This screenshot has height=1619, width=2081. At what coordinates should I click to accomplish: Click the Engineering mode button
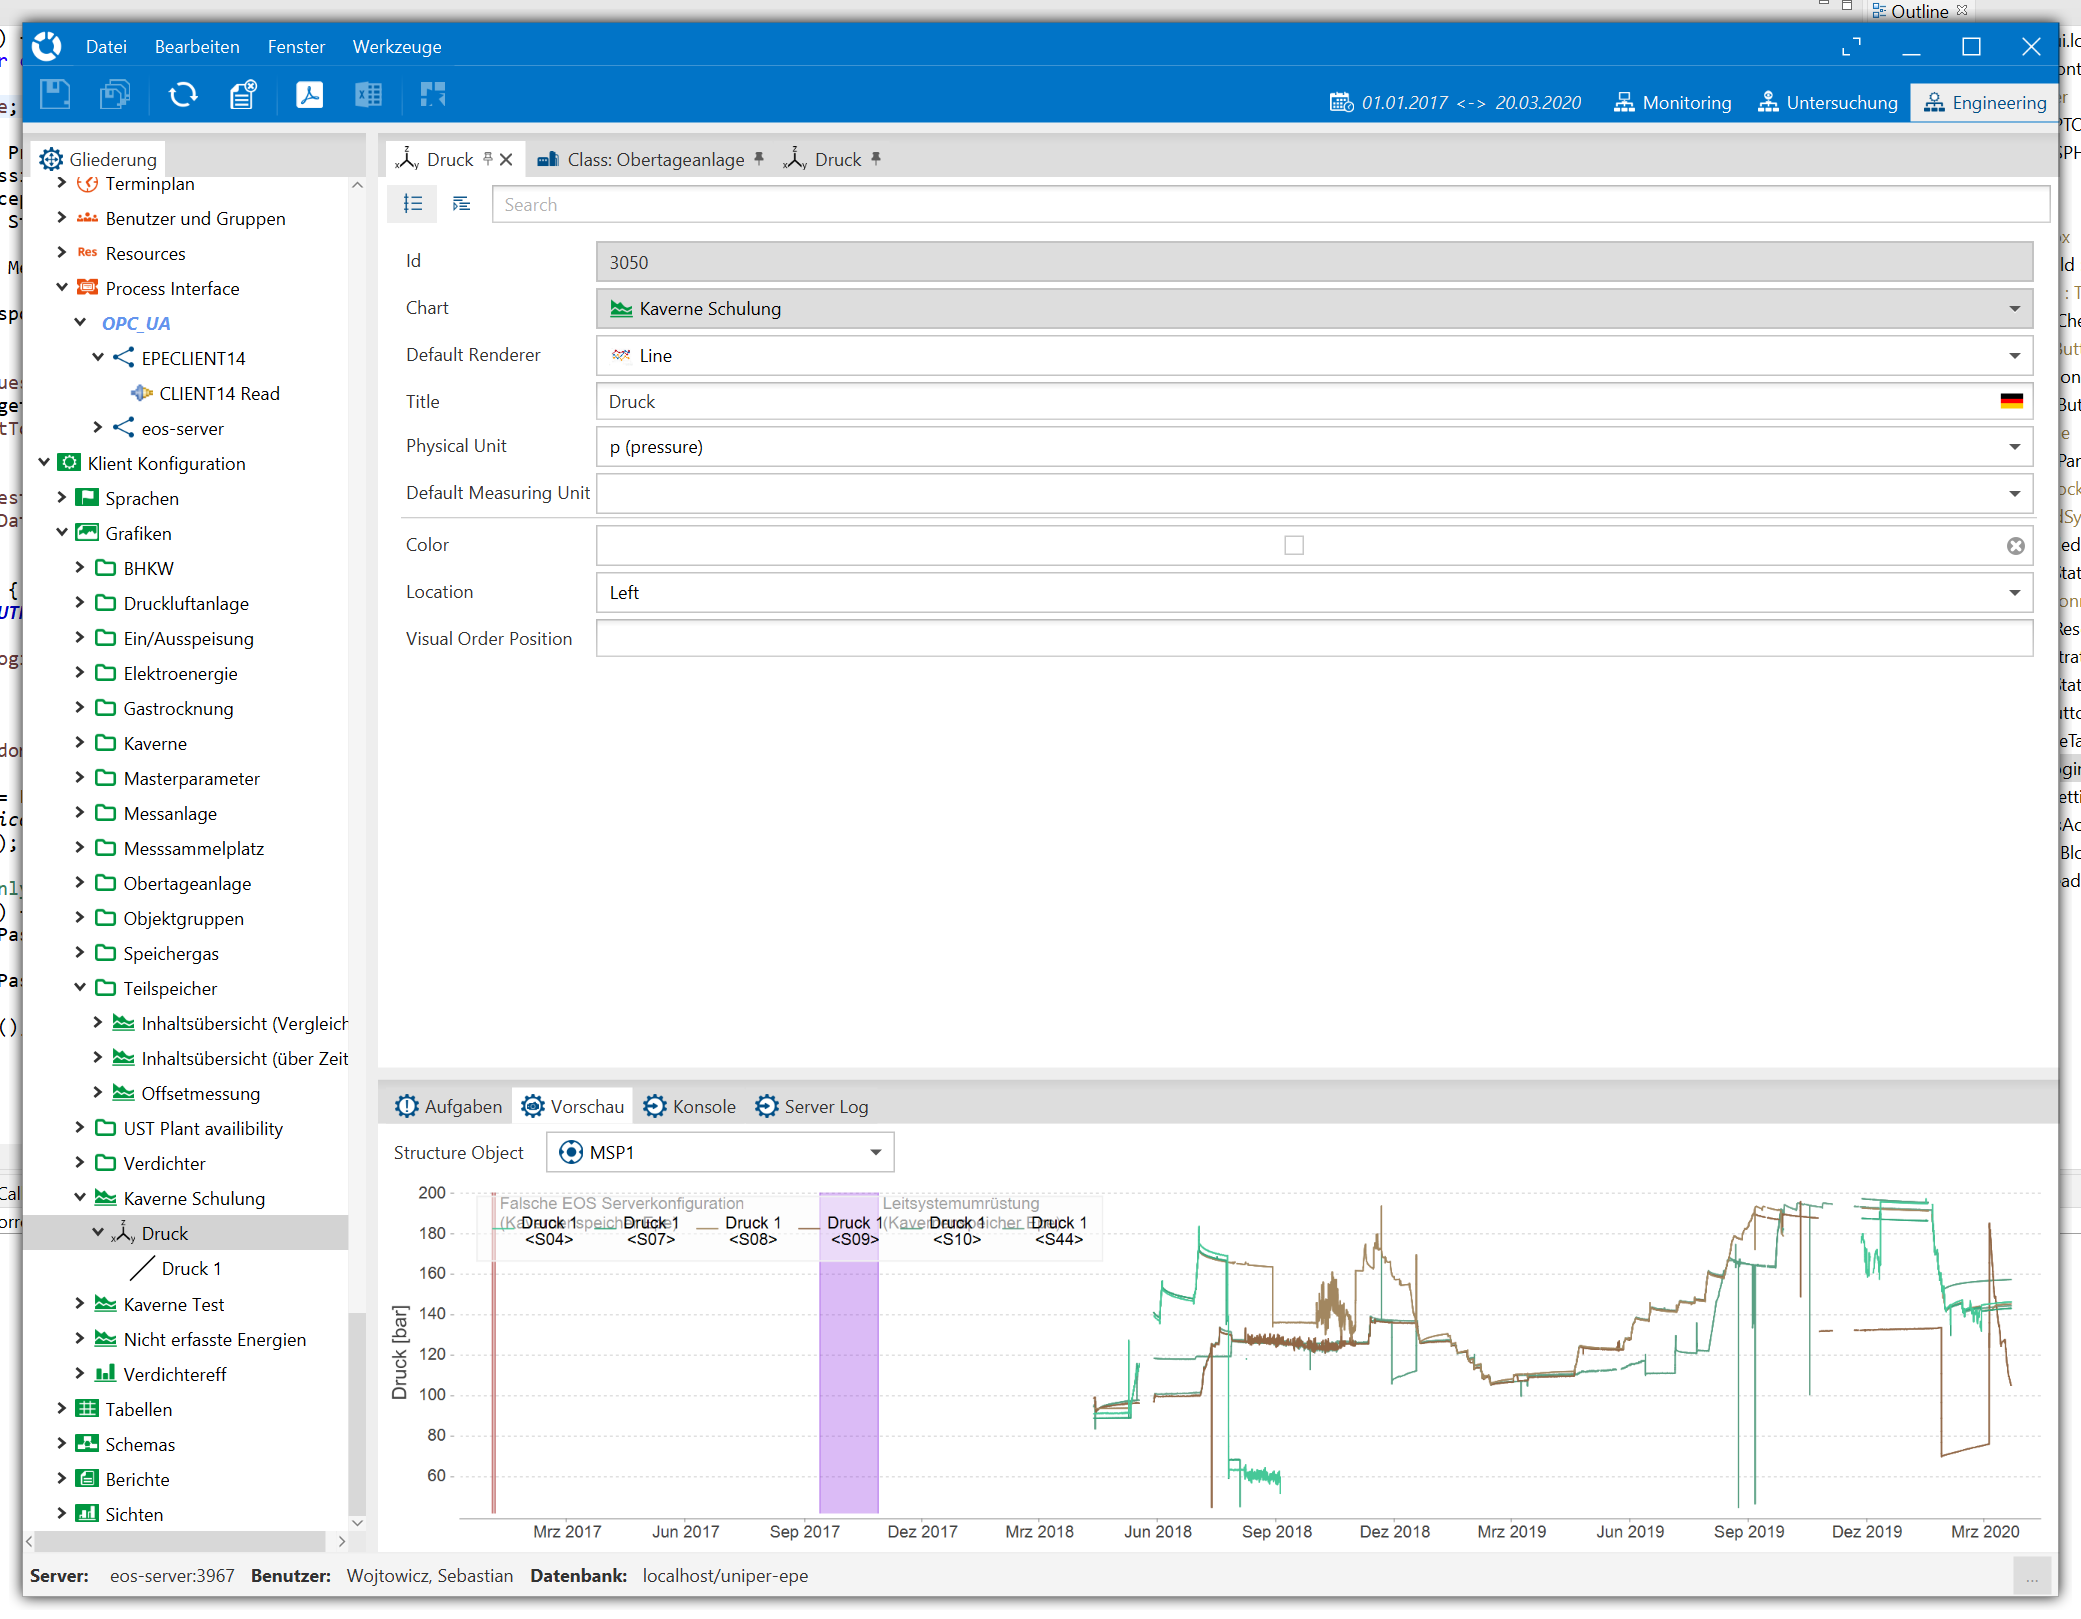pyautogui.click(x=1984, y=103)
